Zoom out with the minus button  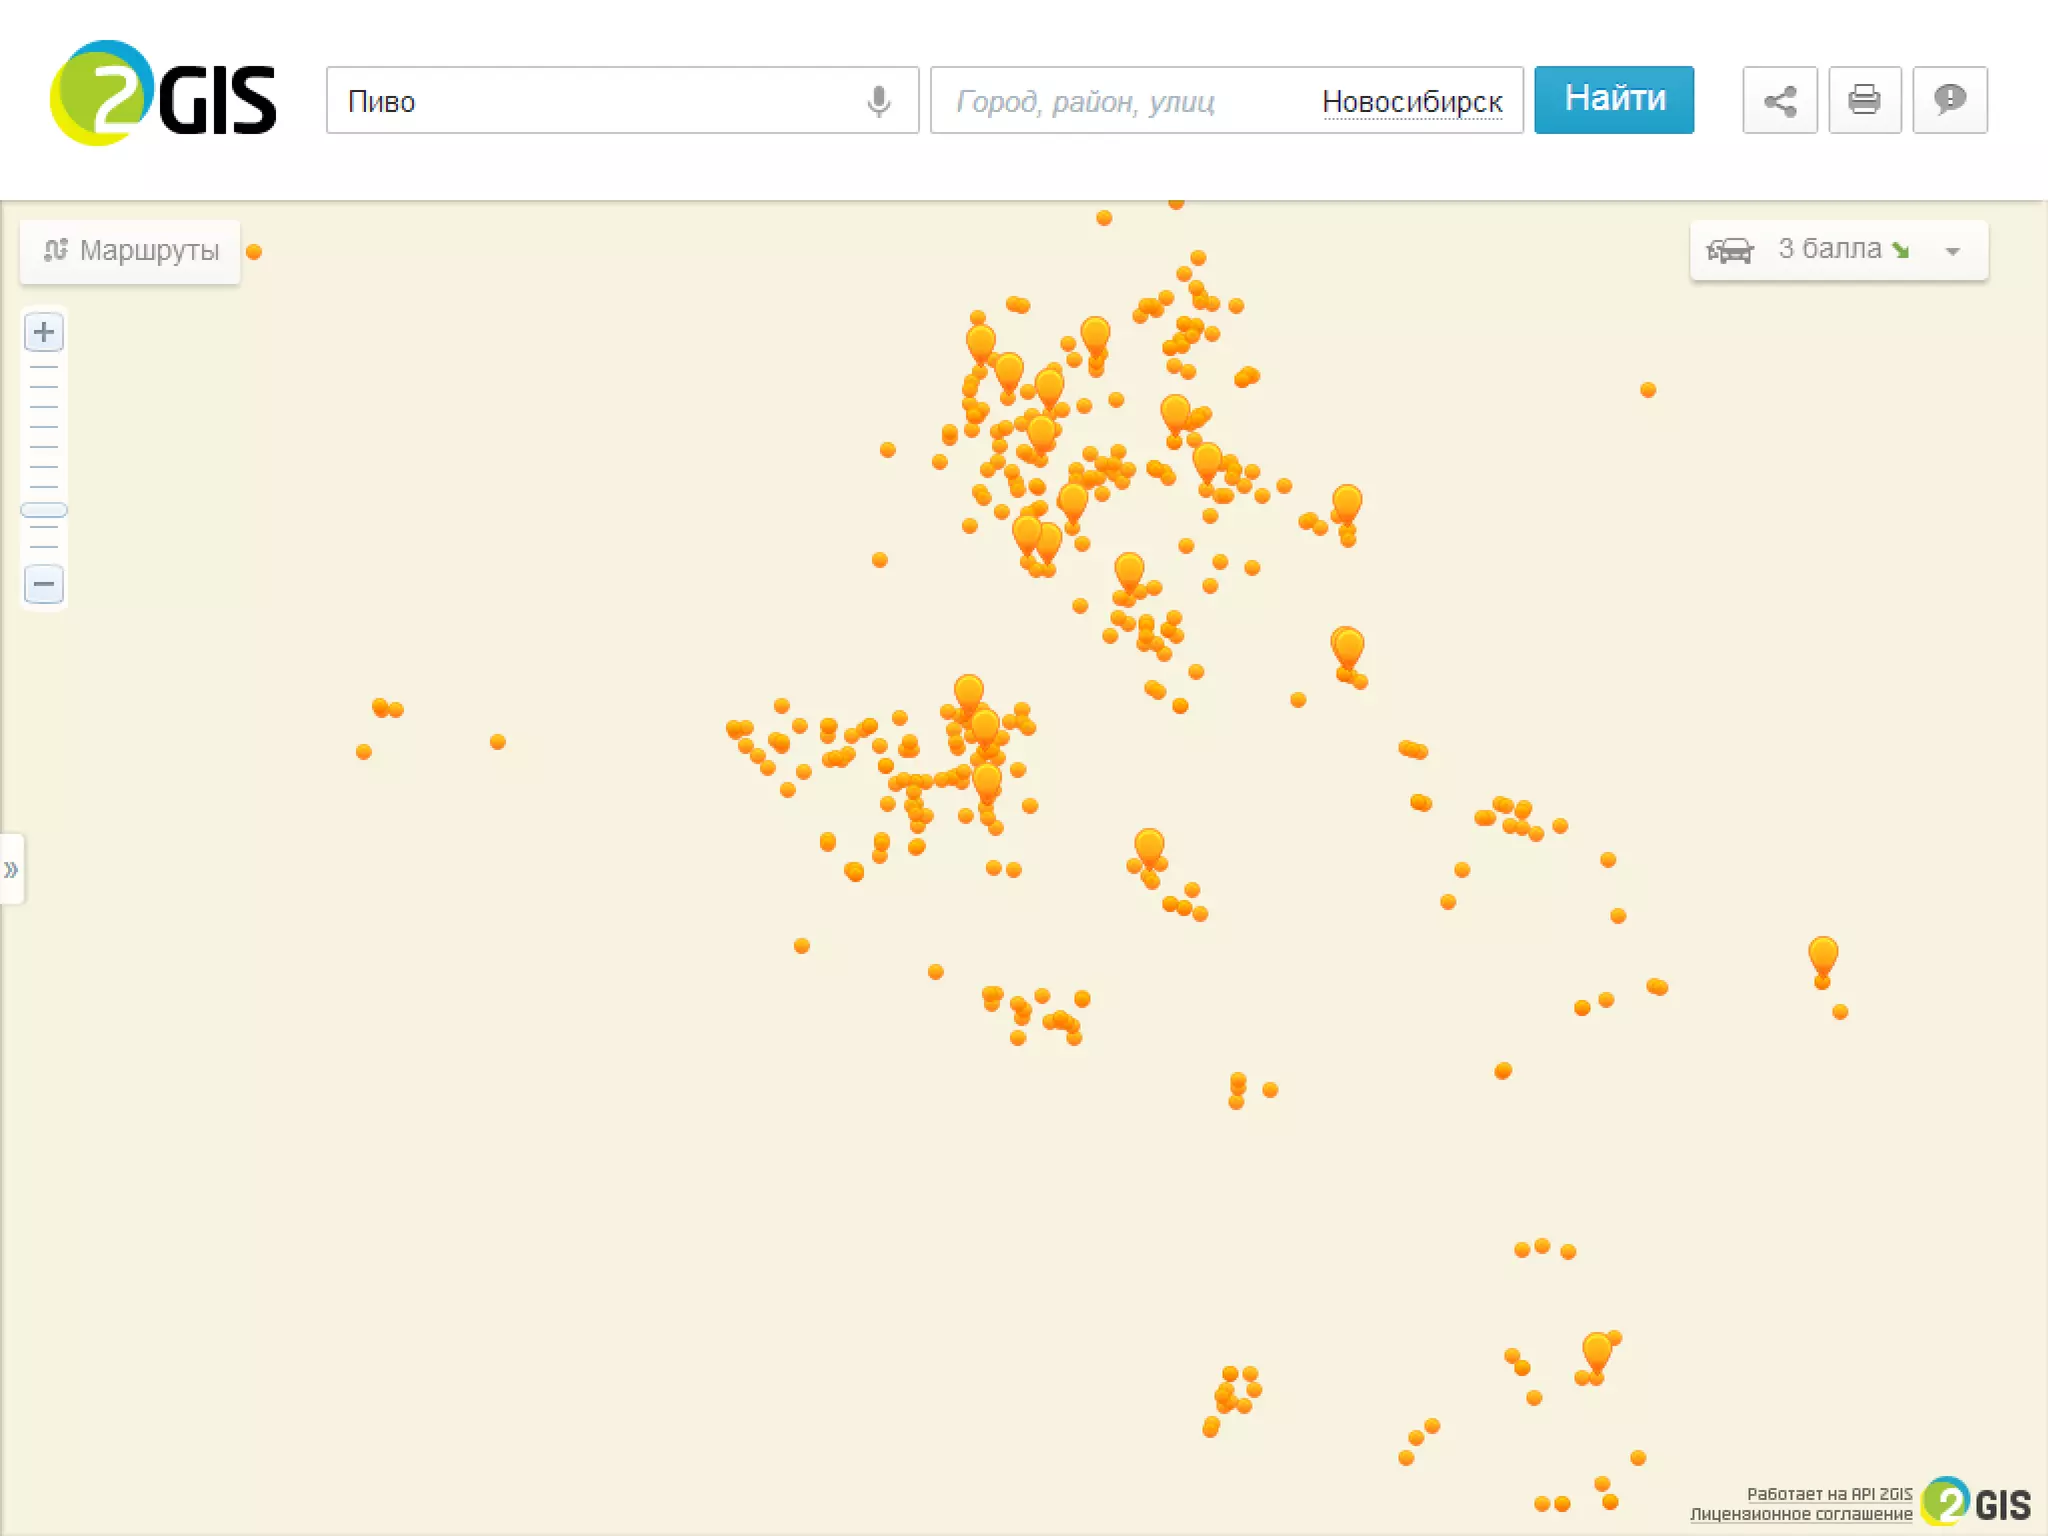pyautogui.click(x=44, y=584)
